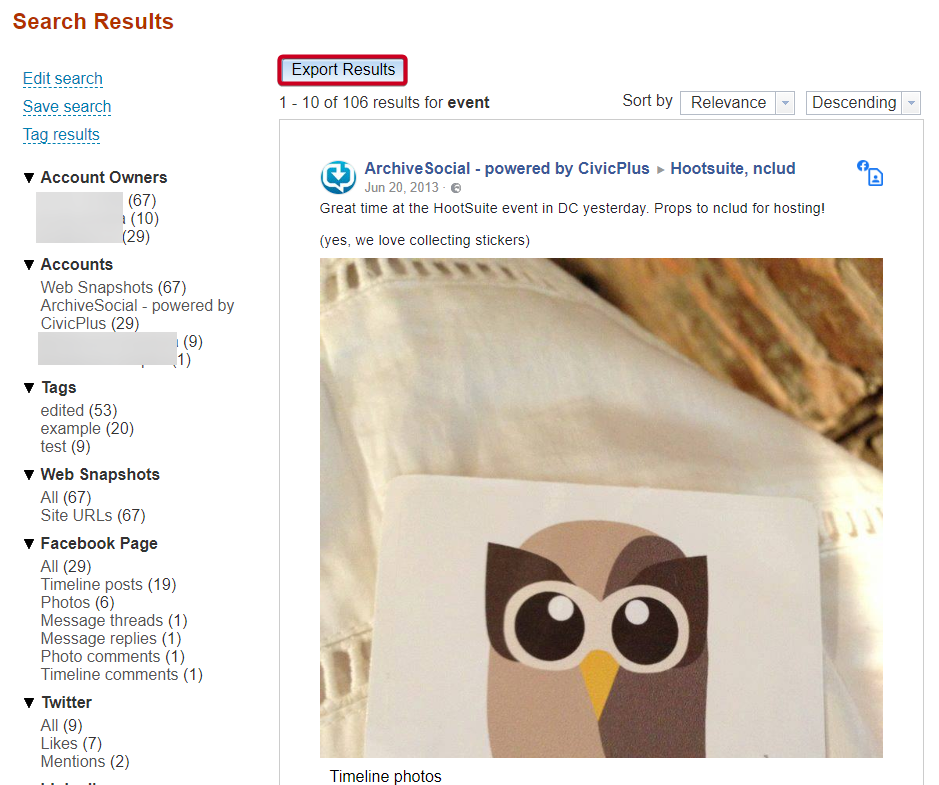Click the Timeline photos caption
Image resolution: width=939 pixels, height=785 pixels.
pyautogui.click(x=385, y=777)
